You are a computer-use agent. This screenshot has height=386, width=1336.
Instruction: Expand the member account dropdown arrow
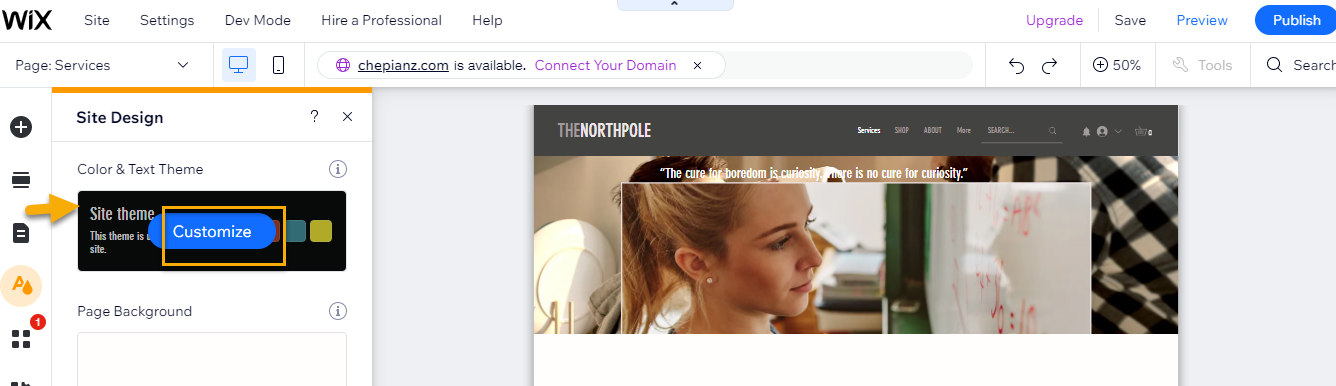click(1118, 131)
